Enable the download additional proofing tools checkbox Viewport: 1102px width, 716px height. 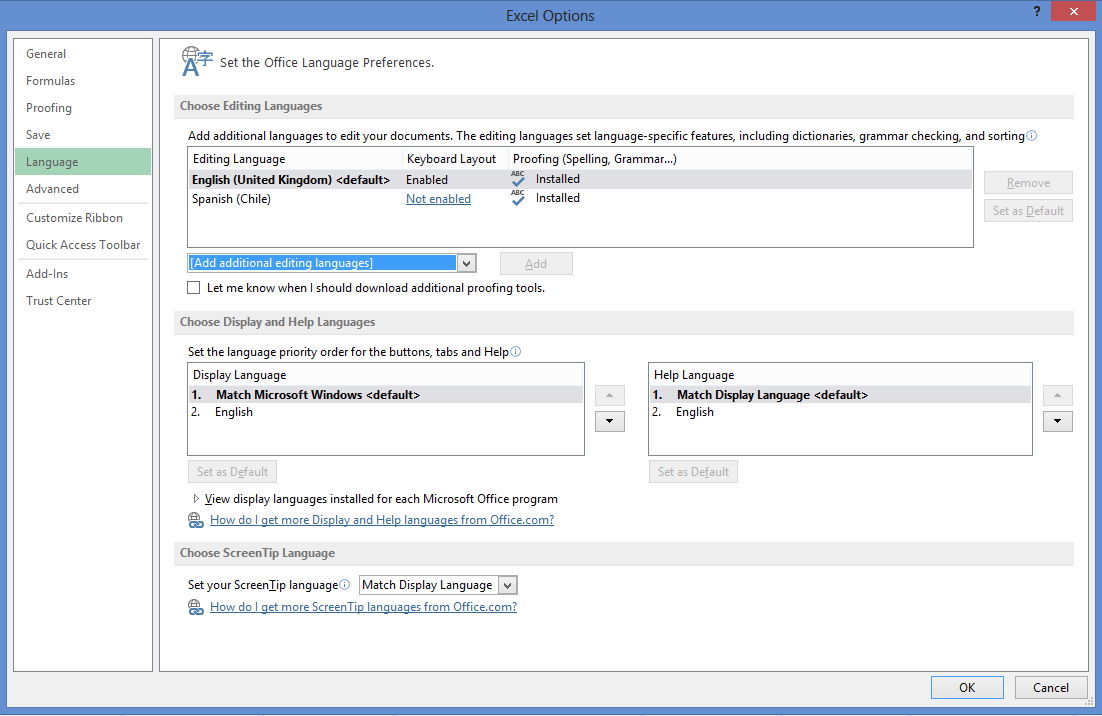pos(194,287)
